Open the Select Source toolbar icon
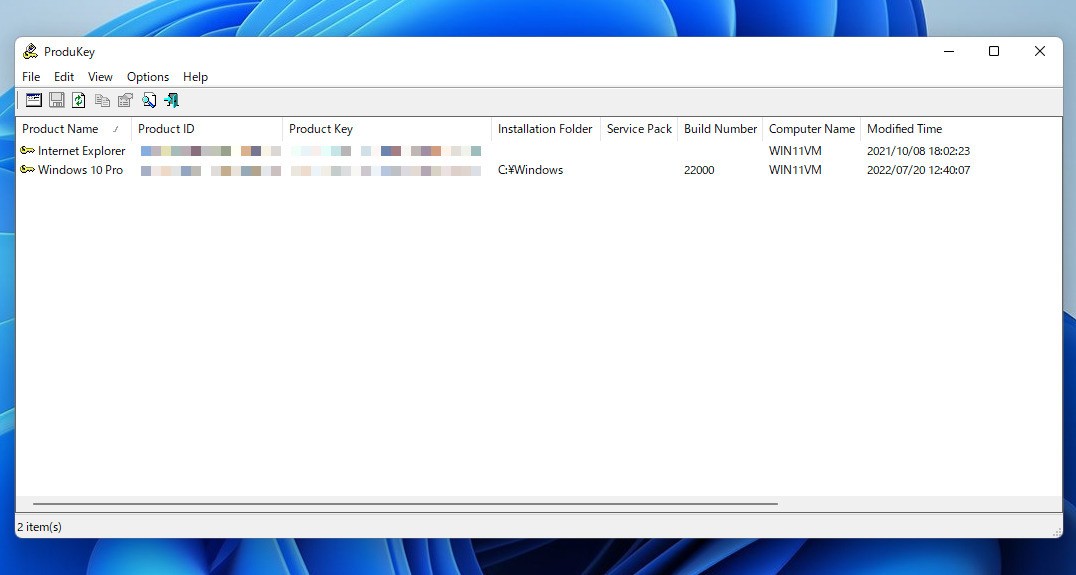This screenshot has width=1076, height=575. tap(34, 100)
